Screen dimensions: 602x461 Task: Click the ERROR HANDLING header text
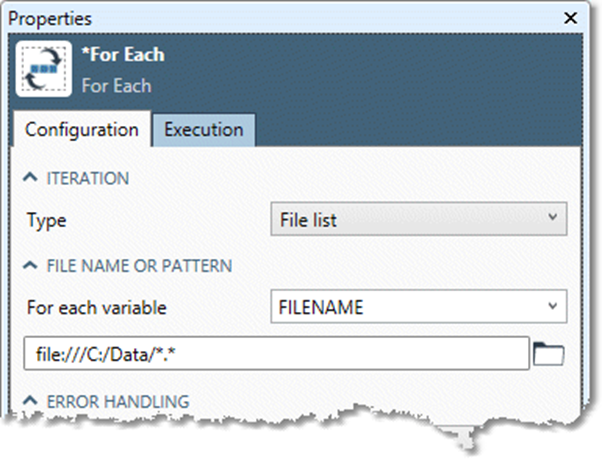(118, 402)
